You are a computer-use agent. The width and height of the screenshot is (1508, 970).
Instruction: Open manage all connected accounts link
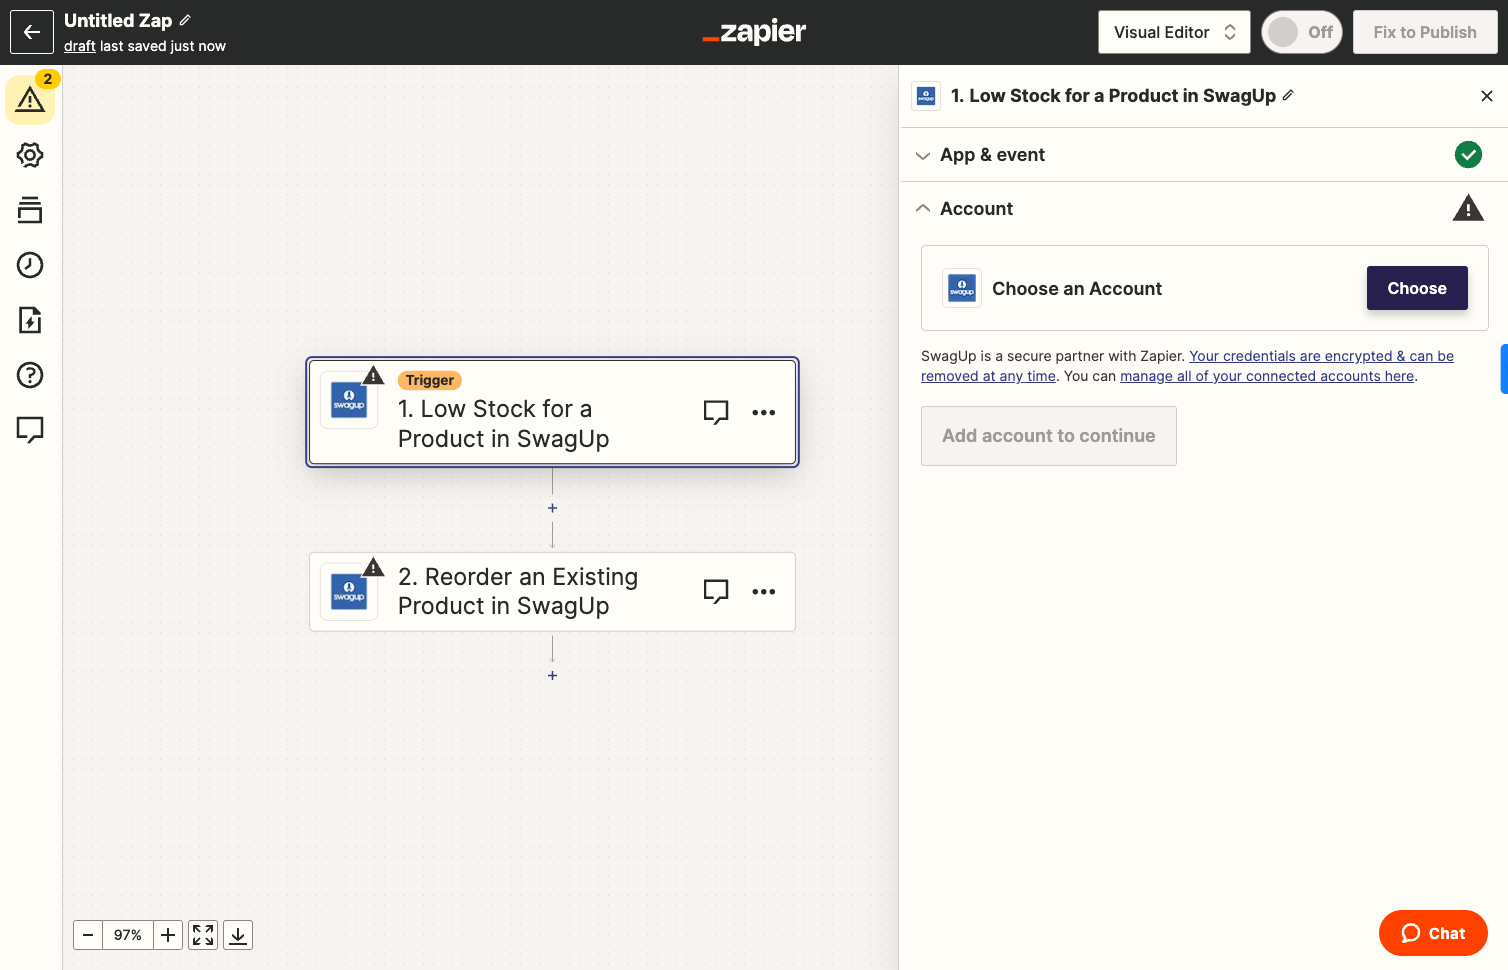tap(1267, 376)
